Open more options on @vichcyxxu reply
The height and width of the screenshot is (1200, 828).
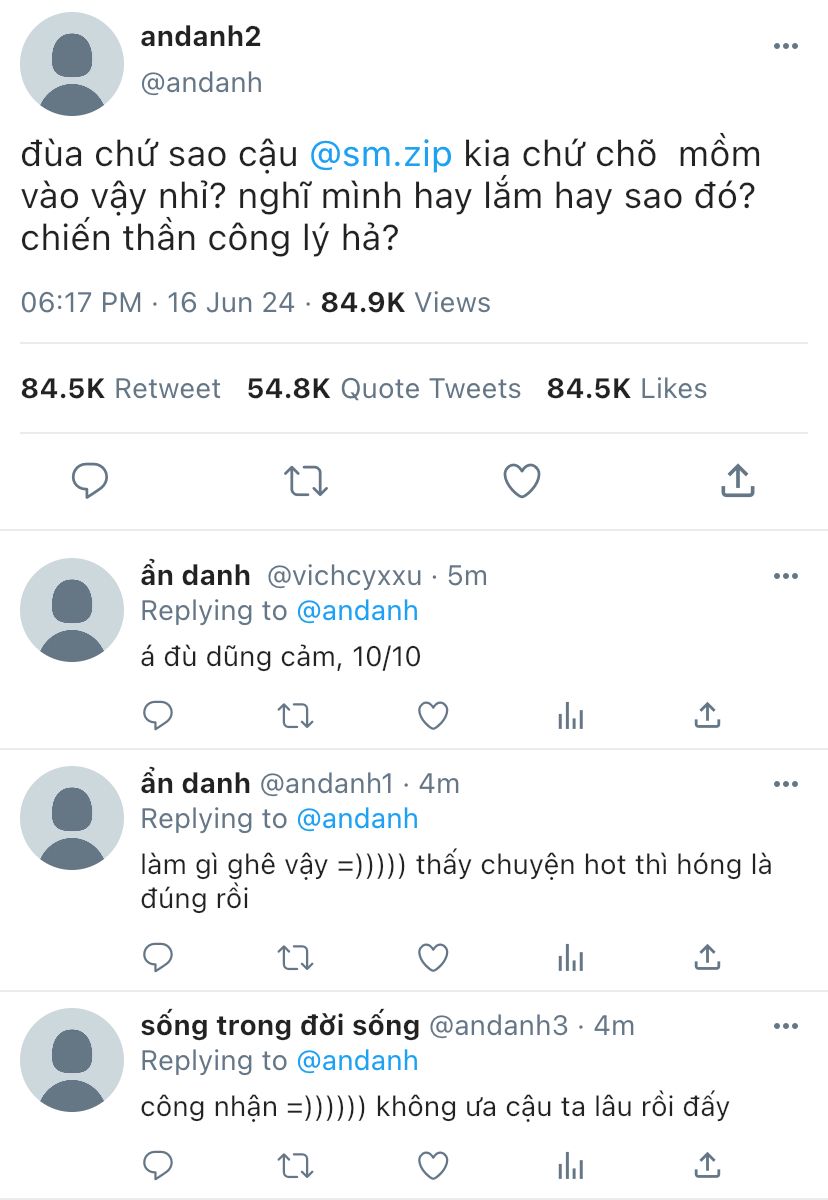click(786, 576)
